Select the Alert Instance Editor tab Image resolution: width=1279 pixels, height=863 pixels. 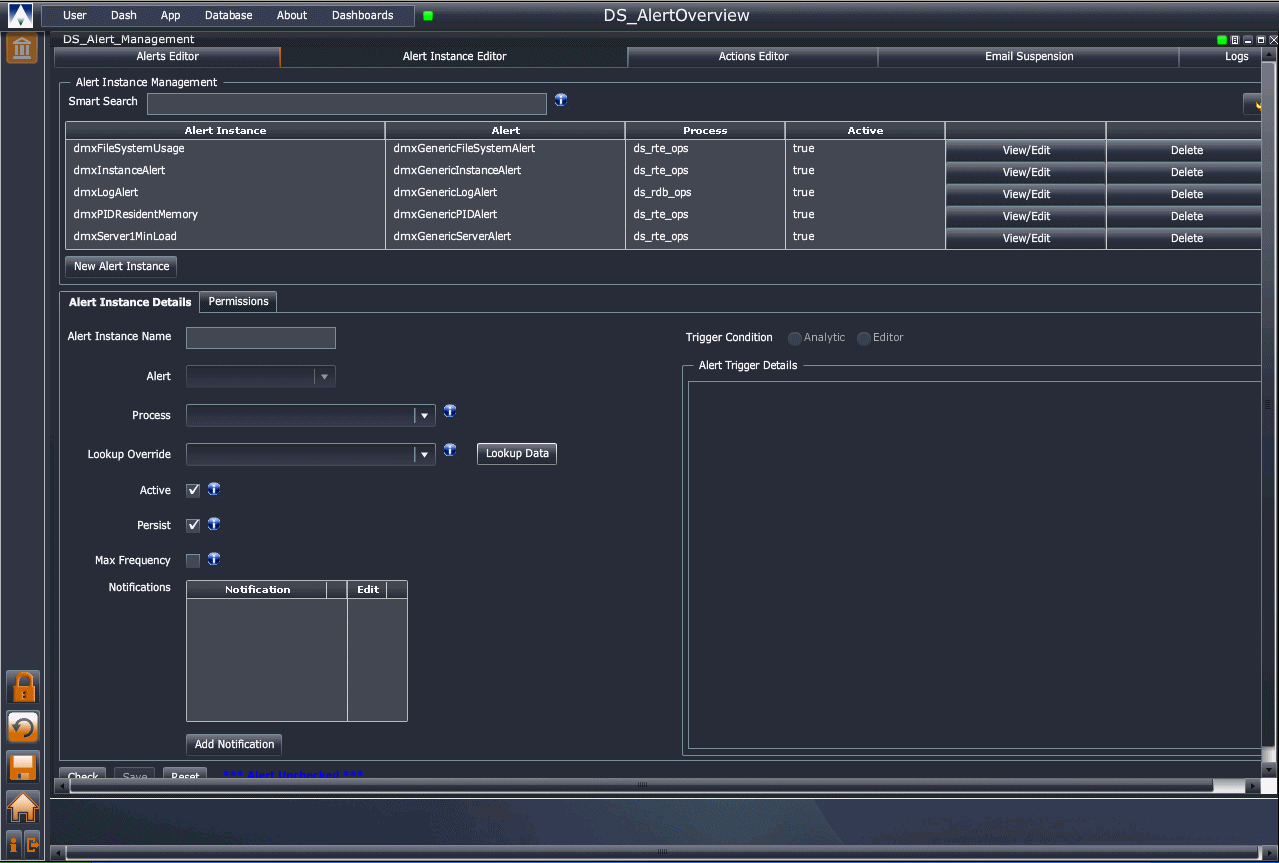454,57
